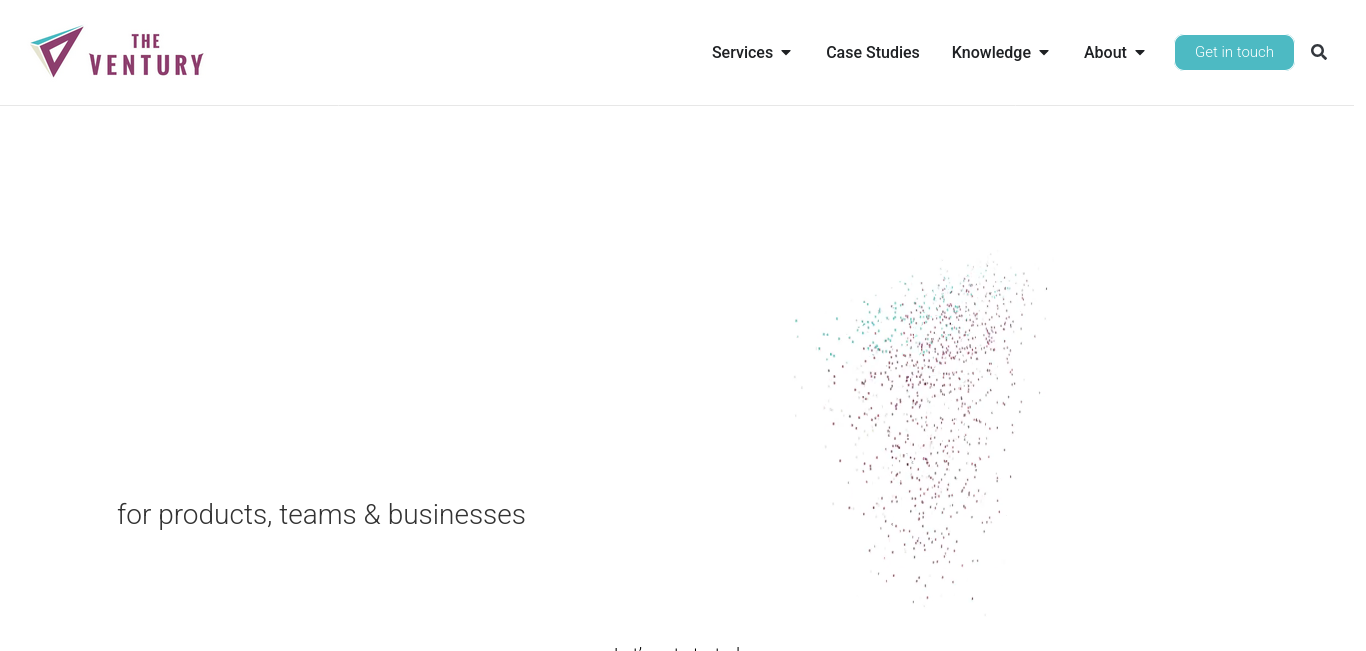Image resolution: width=1366 pixels, height=651 pixels.
Task: Open the site search magnifier icon
Action: click(1319, 52)
